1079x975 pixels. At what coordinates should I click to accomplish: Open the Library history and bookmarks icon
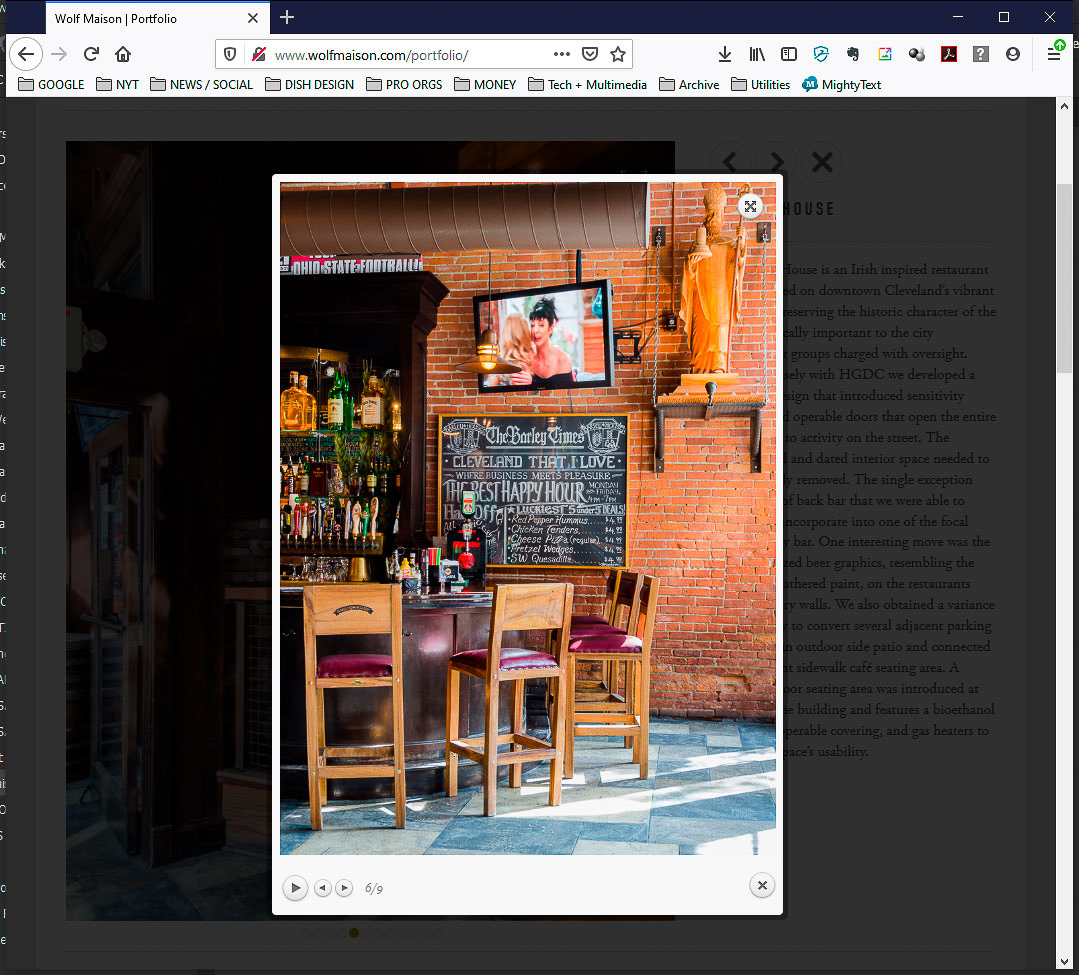(757, 54)
